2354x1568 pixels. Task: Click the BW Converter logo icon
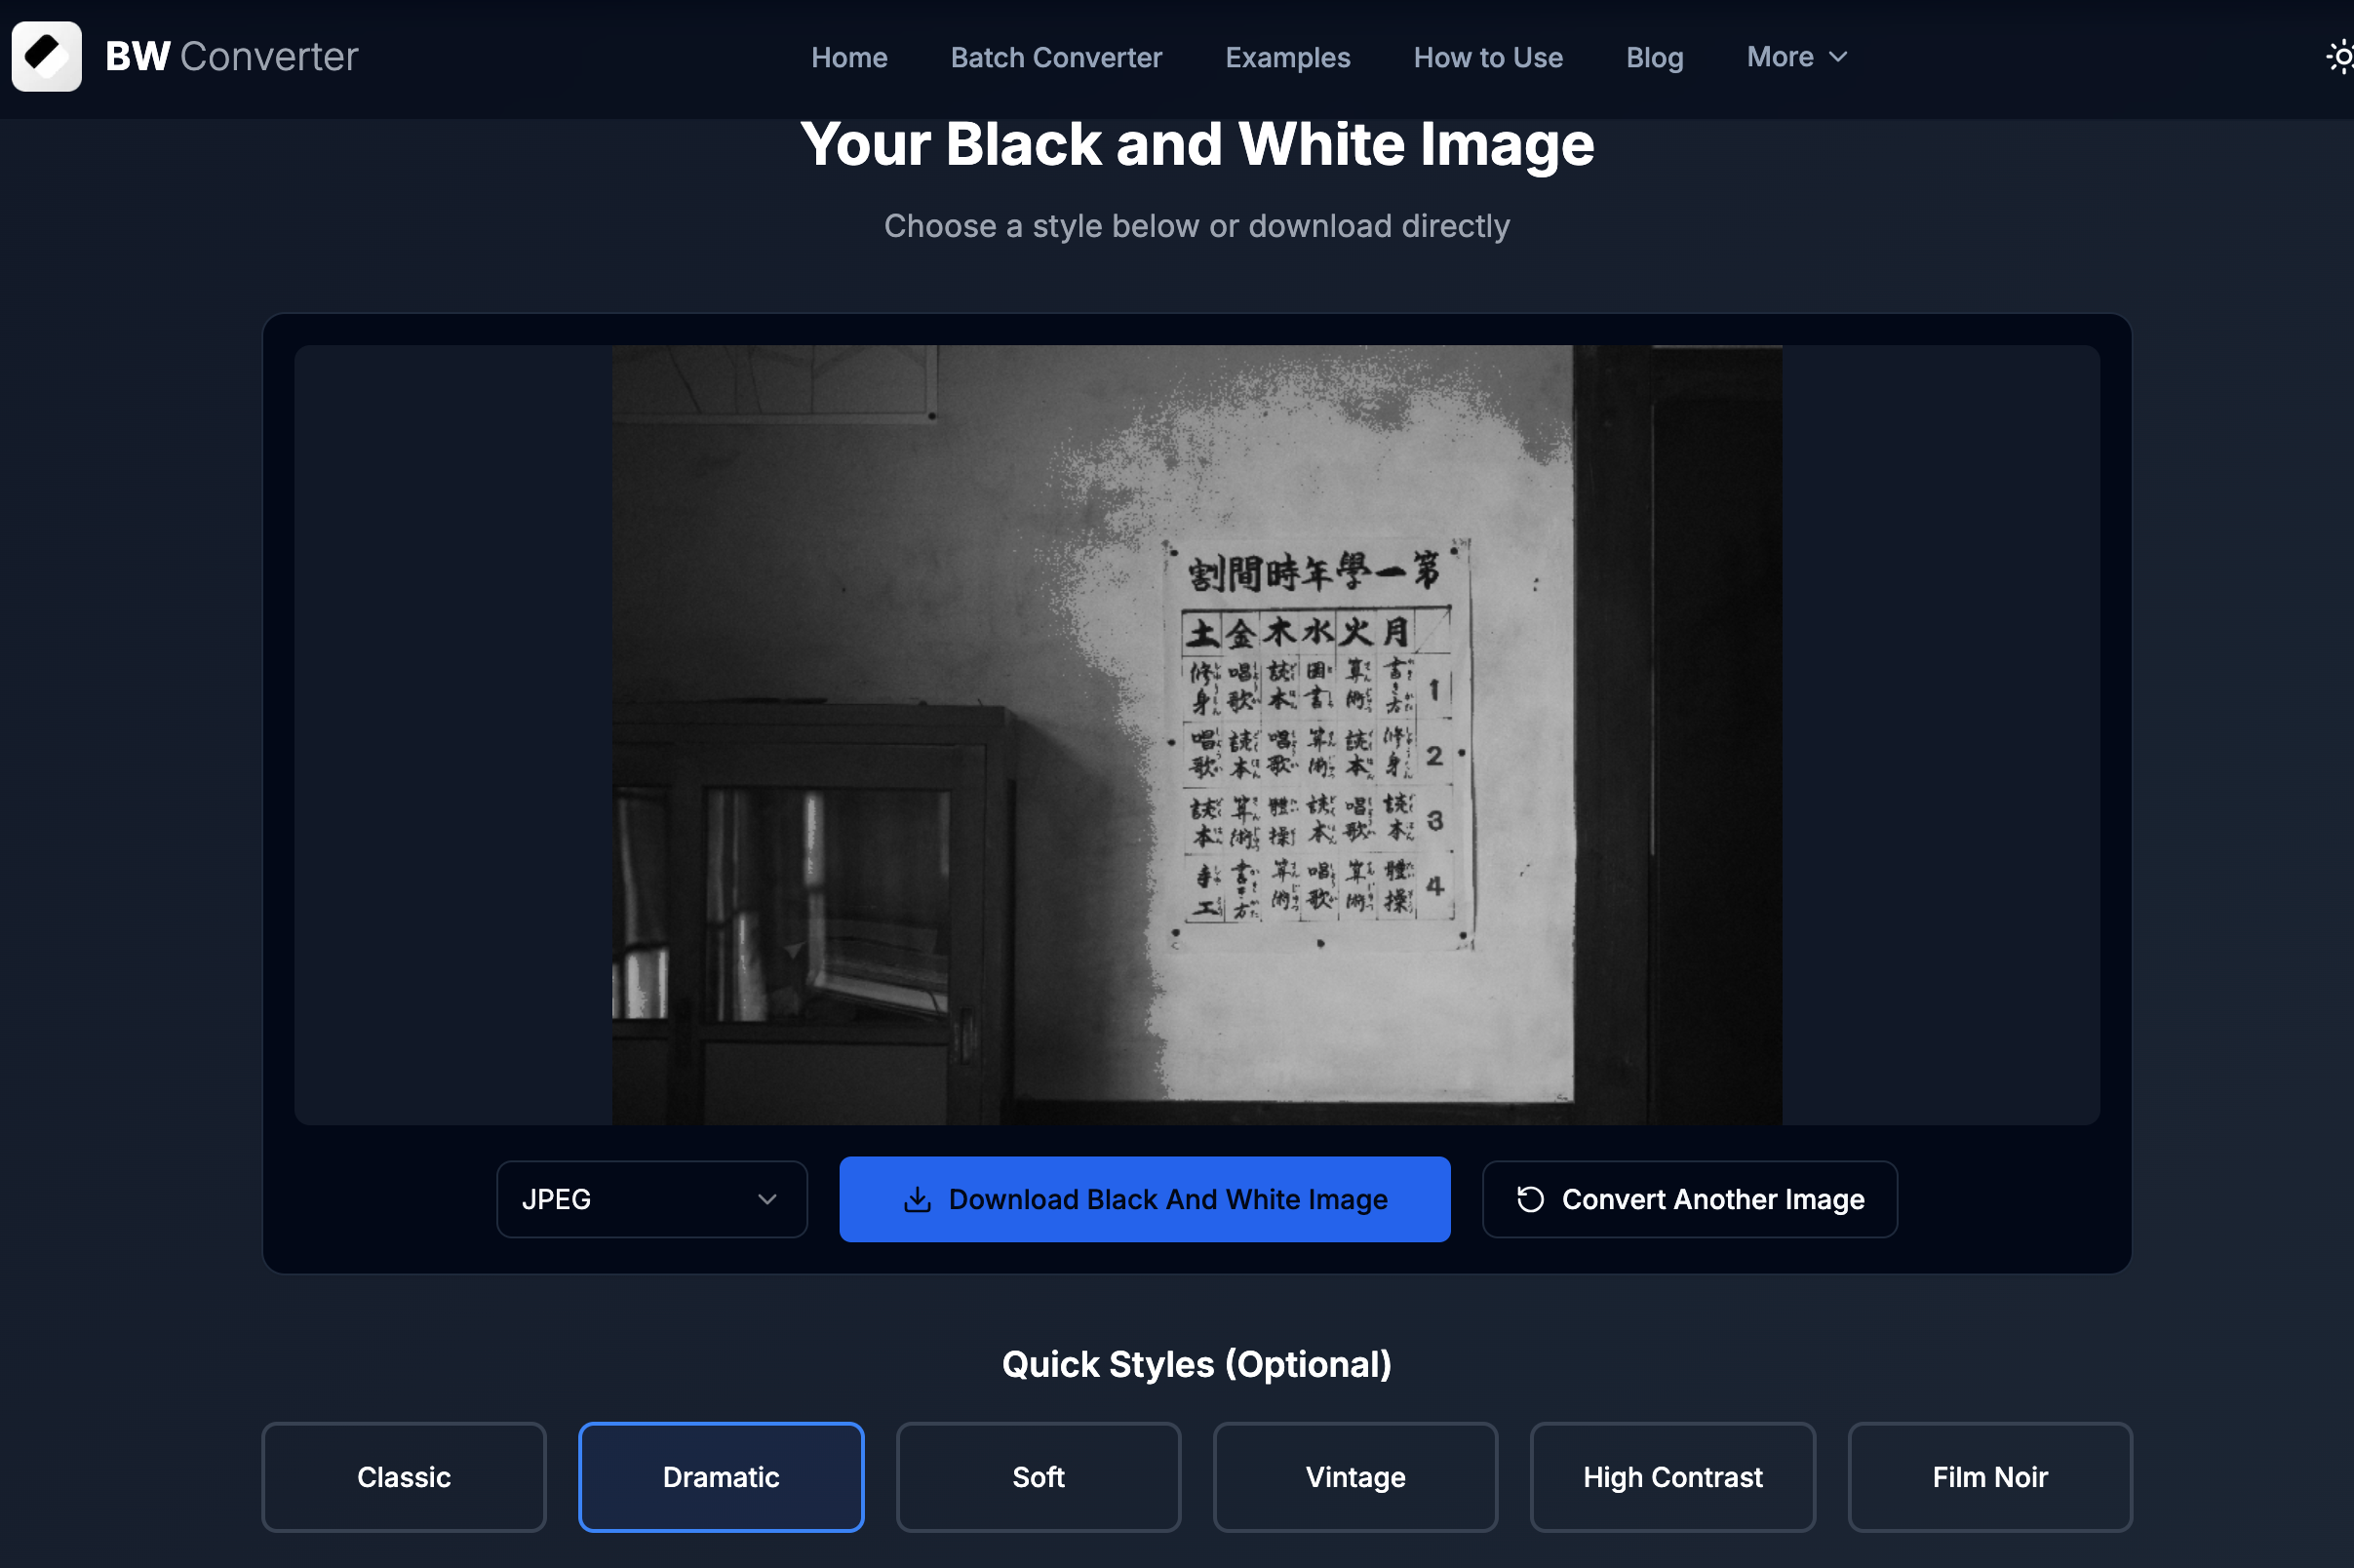coord(46,57)
